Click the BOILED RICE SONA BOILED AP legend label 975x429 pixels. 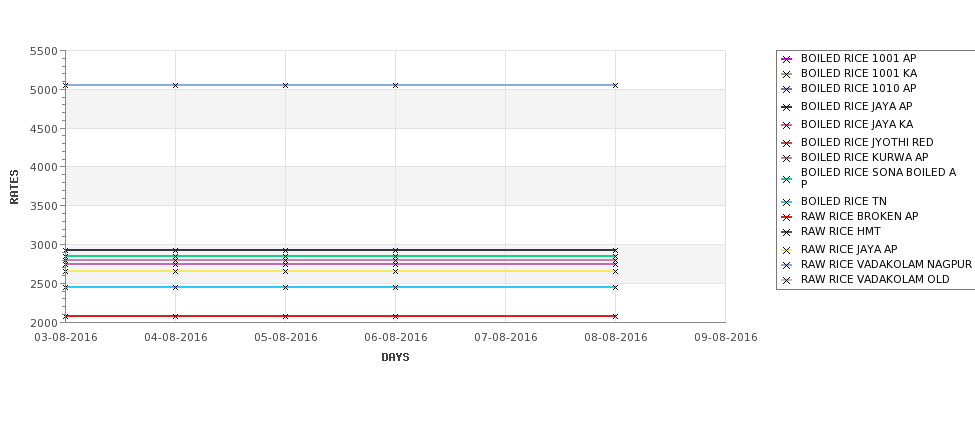878,178
